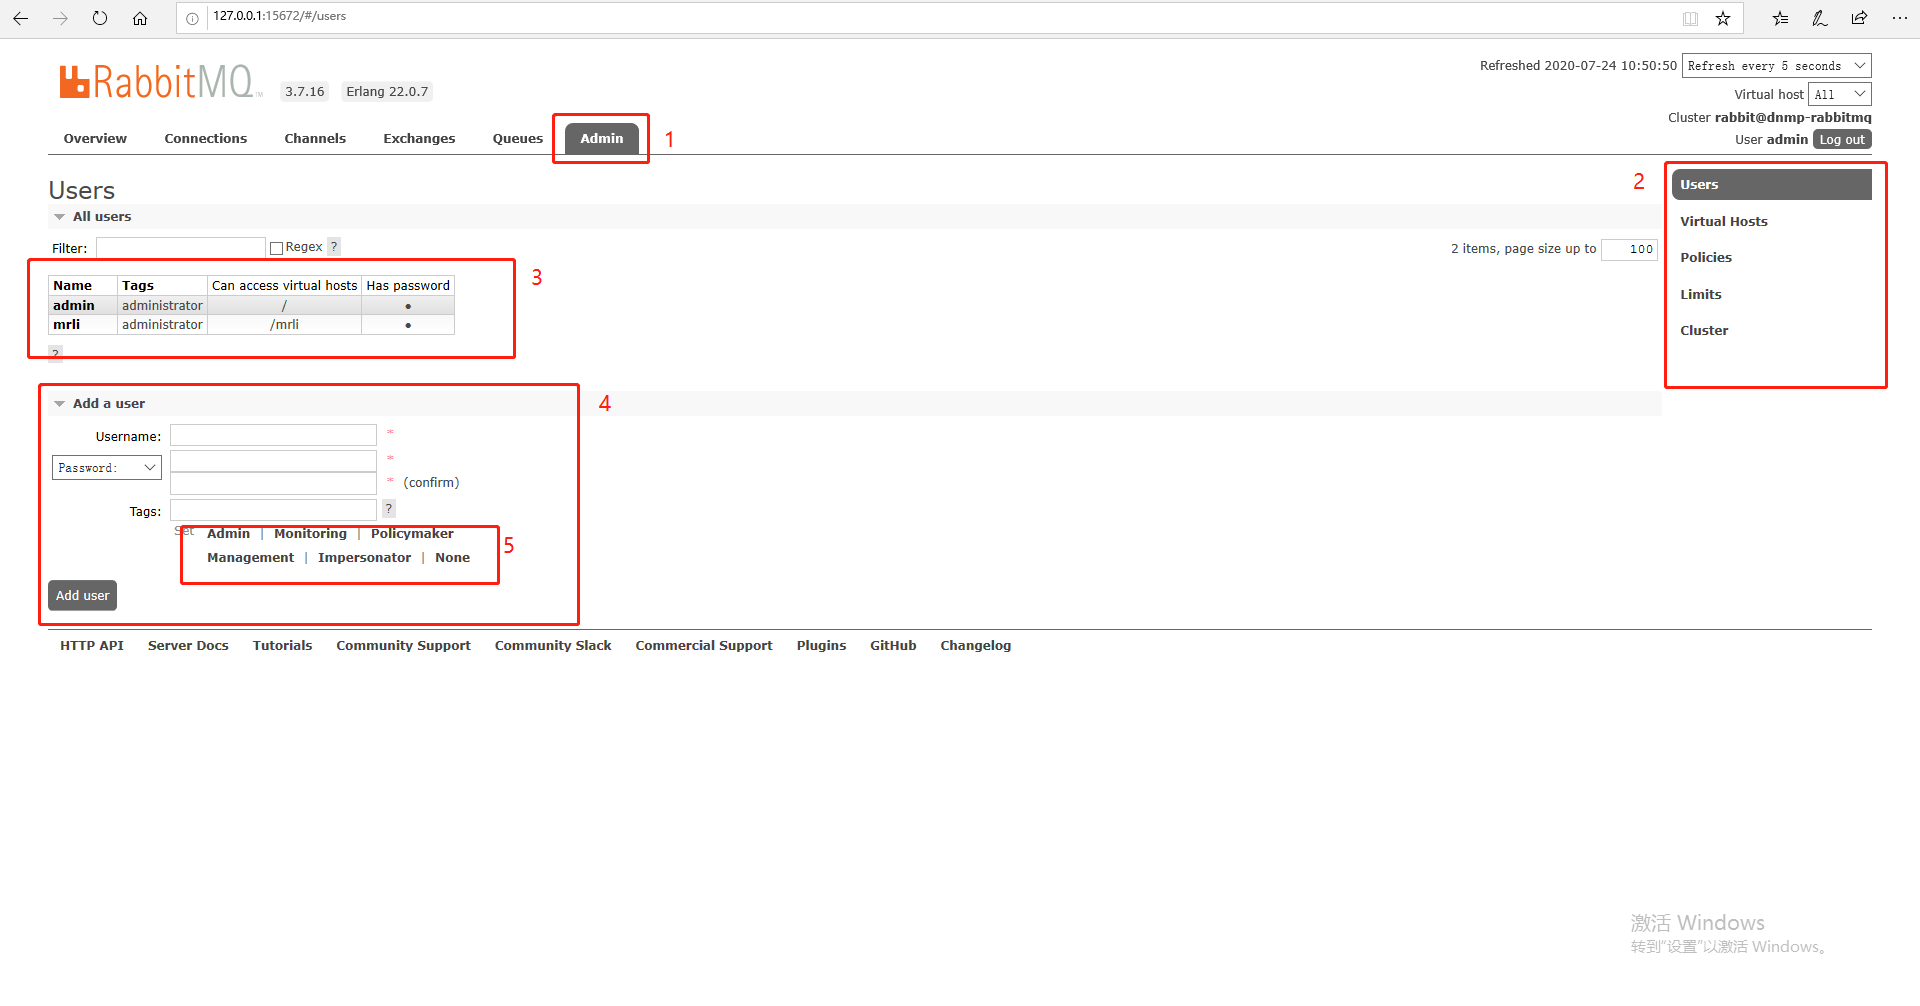Viewport: 1920px width, 1006px height.
Task: Enable the Regex filter checkbox
Action: 277,248
